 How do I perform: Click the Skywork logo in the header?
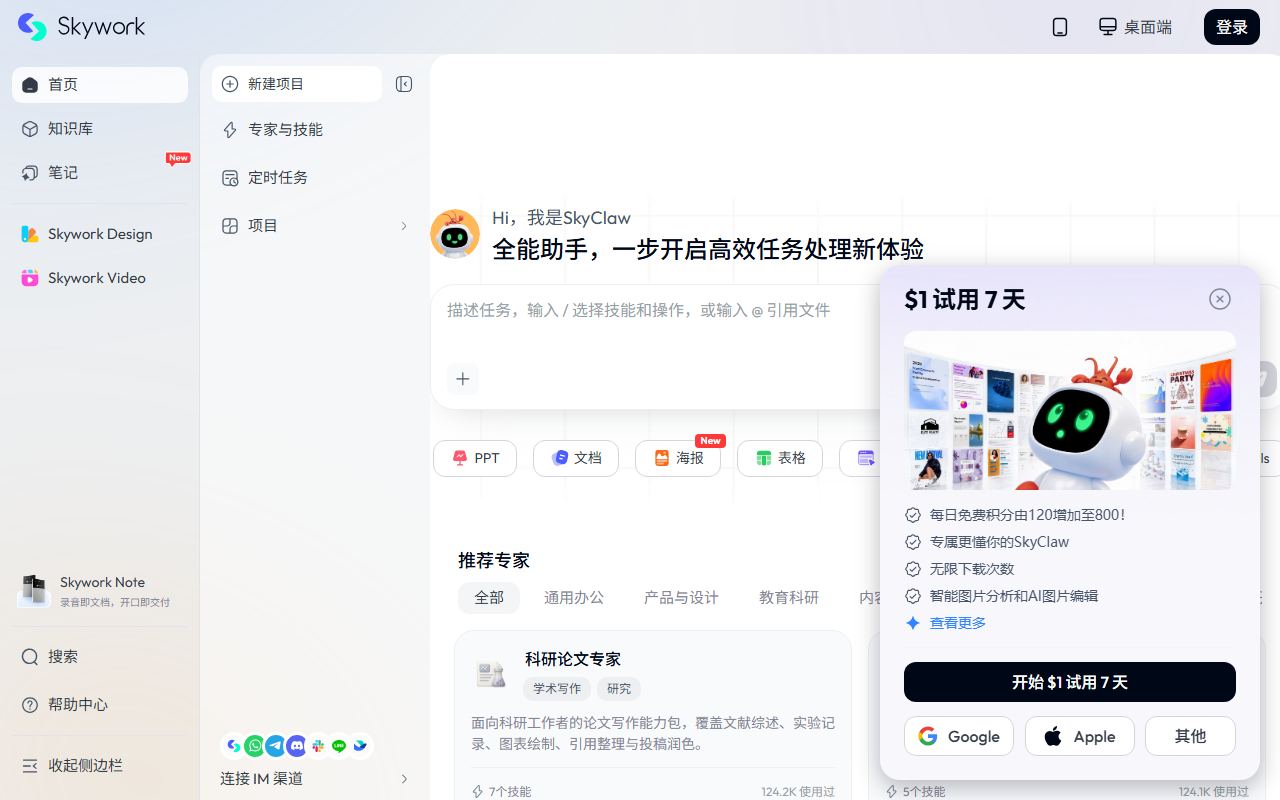(x=82, y=27)
